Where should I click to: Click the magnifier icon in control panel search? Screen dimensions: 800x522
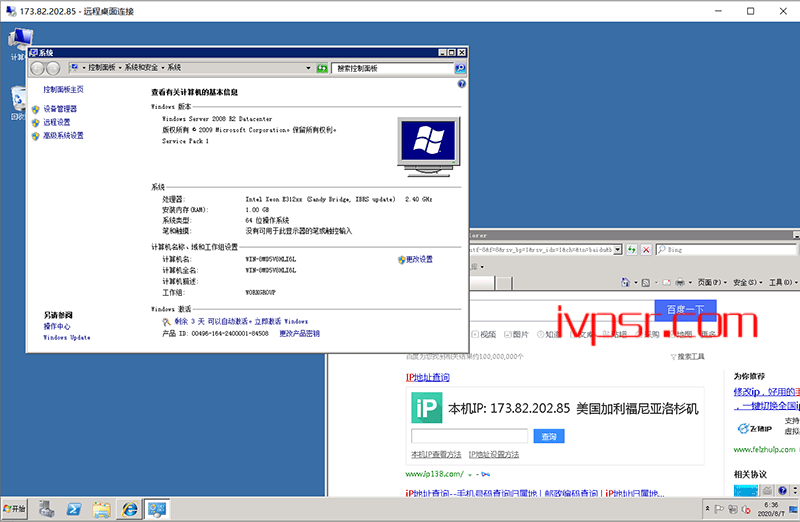[460, 68]
